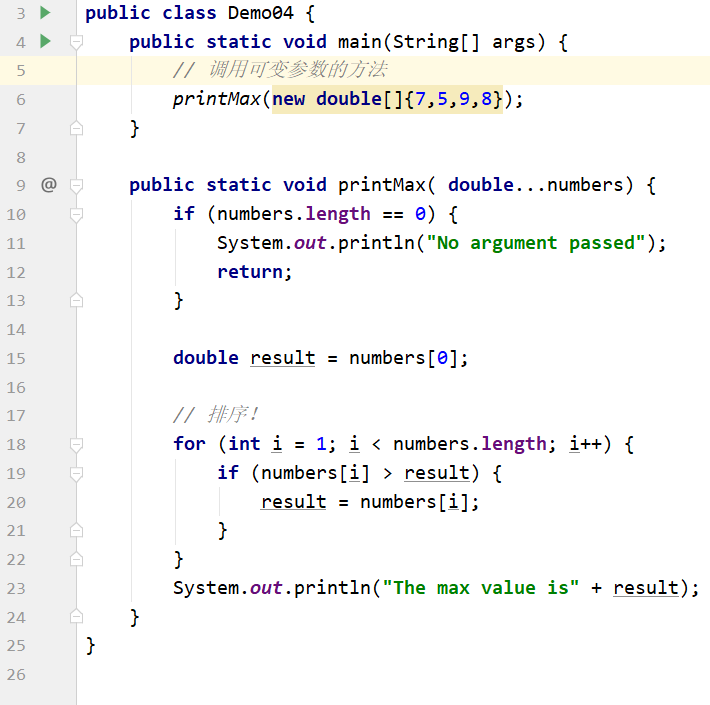Click line number 5 in gutter
This screenshot has height=705, width=710.
click(21, 71)
